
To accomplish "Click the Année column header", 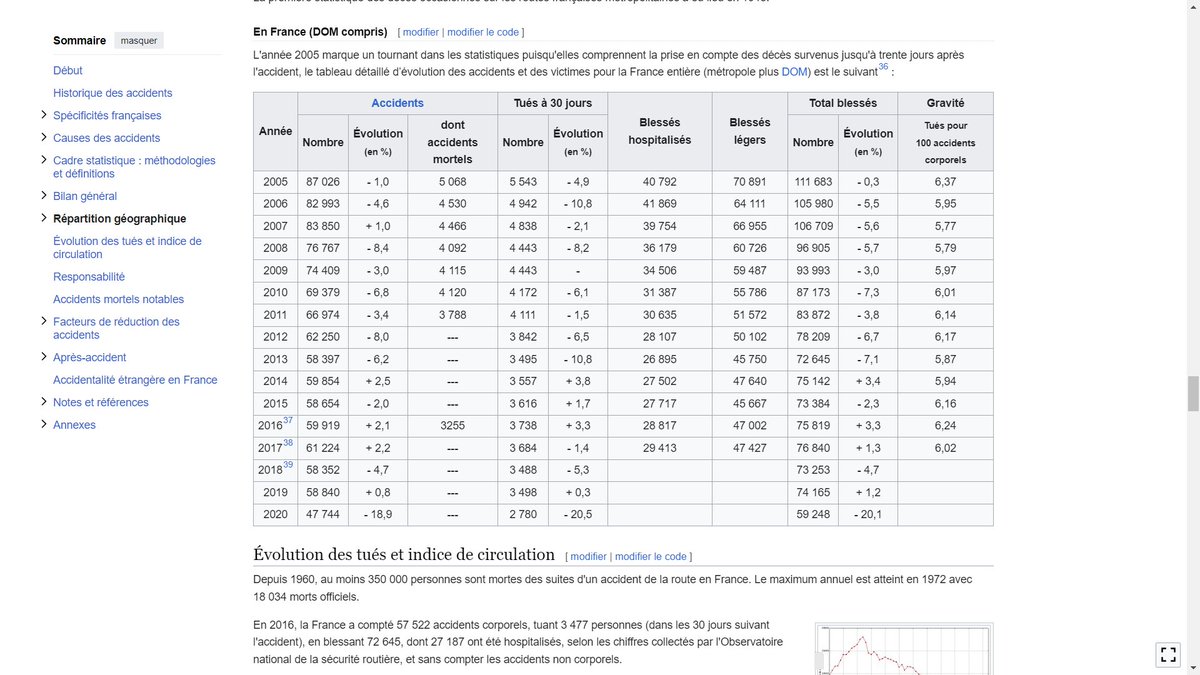I will pos(276,132).
